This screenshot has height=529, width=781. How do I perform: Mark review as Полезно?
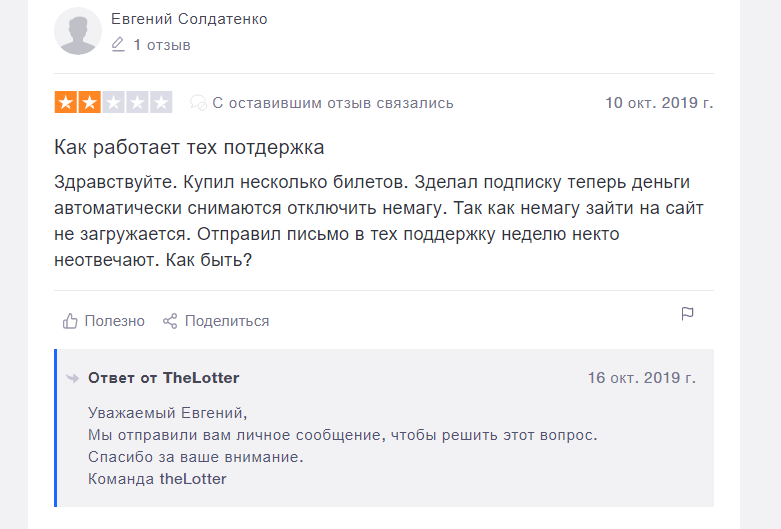pyautogui.click(x=115, y=321)
